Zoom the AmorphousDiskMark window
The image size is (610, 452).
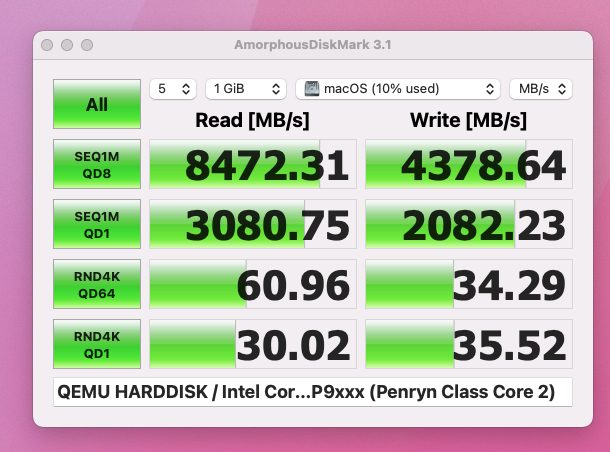point(87,45)
